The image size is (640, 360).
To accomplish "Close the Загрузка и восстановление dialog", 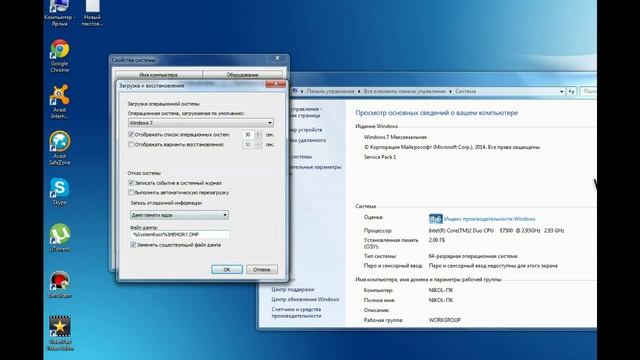I will coord(276,84).
